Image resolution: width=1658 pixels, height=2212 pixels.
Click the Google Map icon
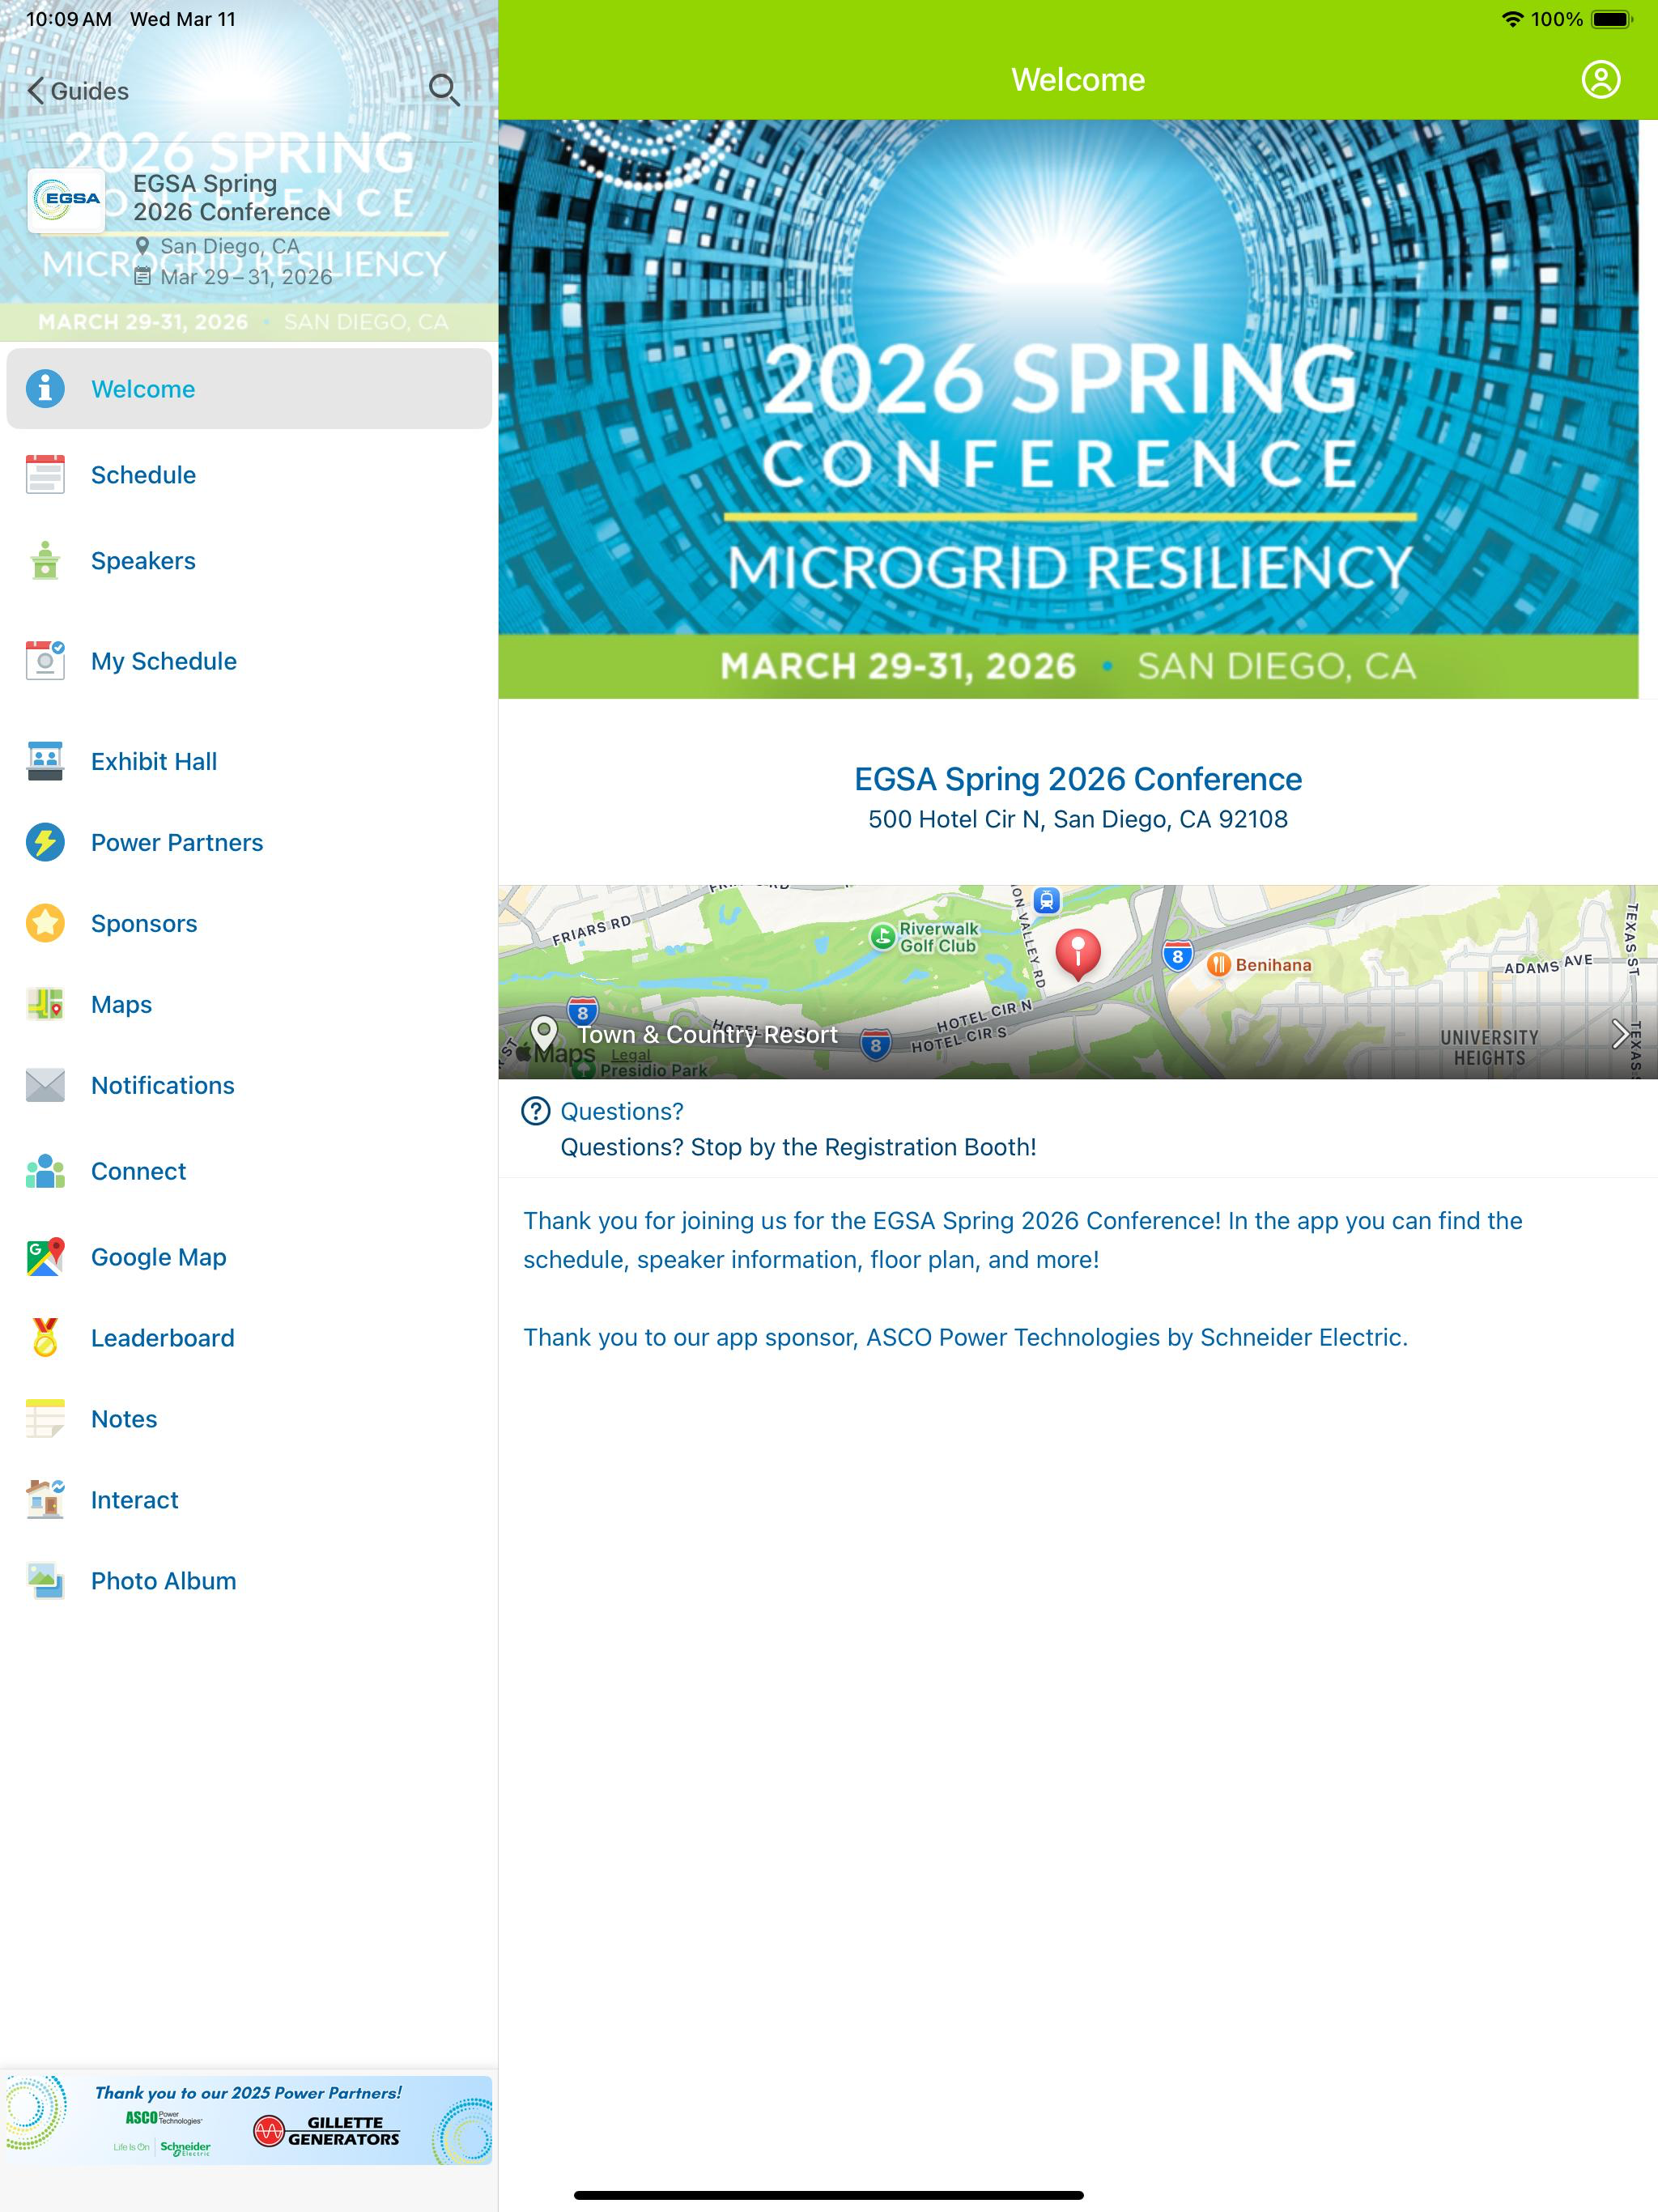coord(45,1257)
